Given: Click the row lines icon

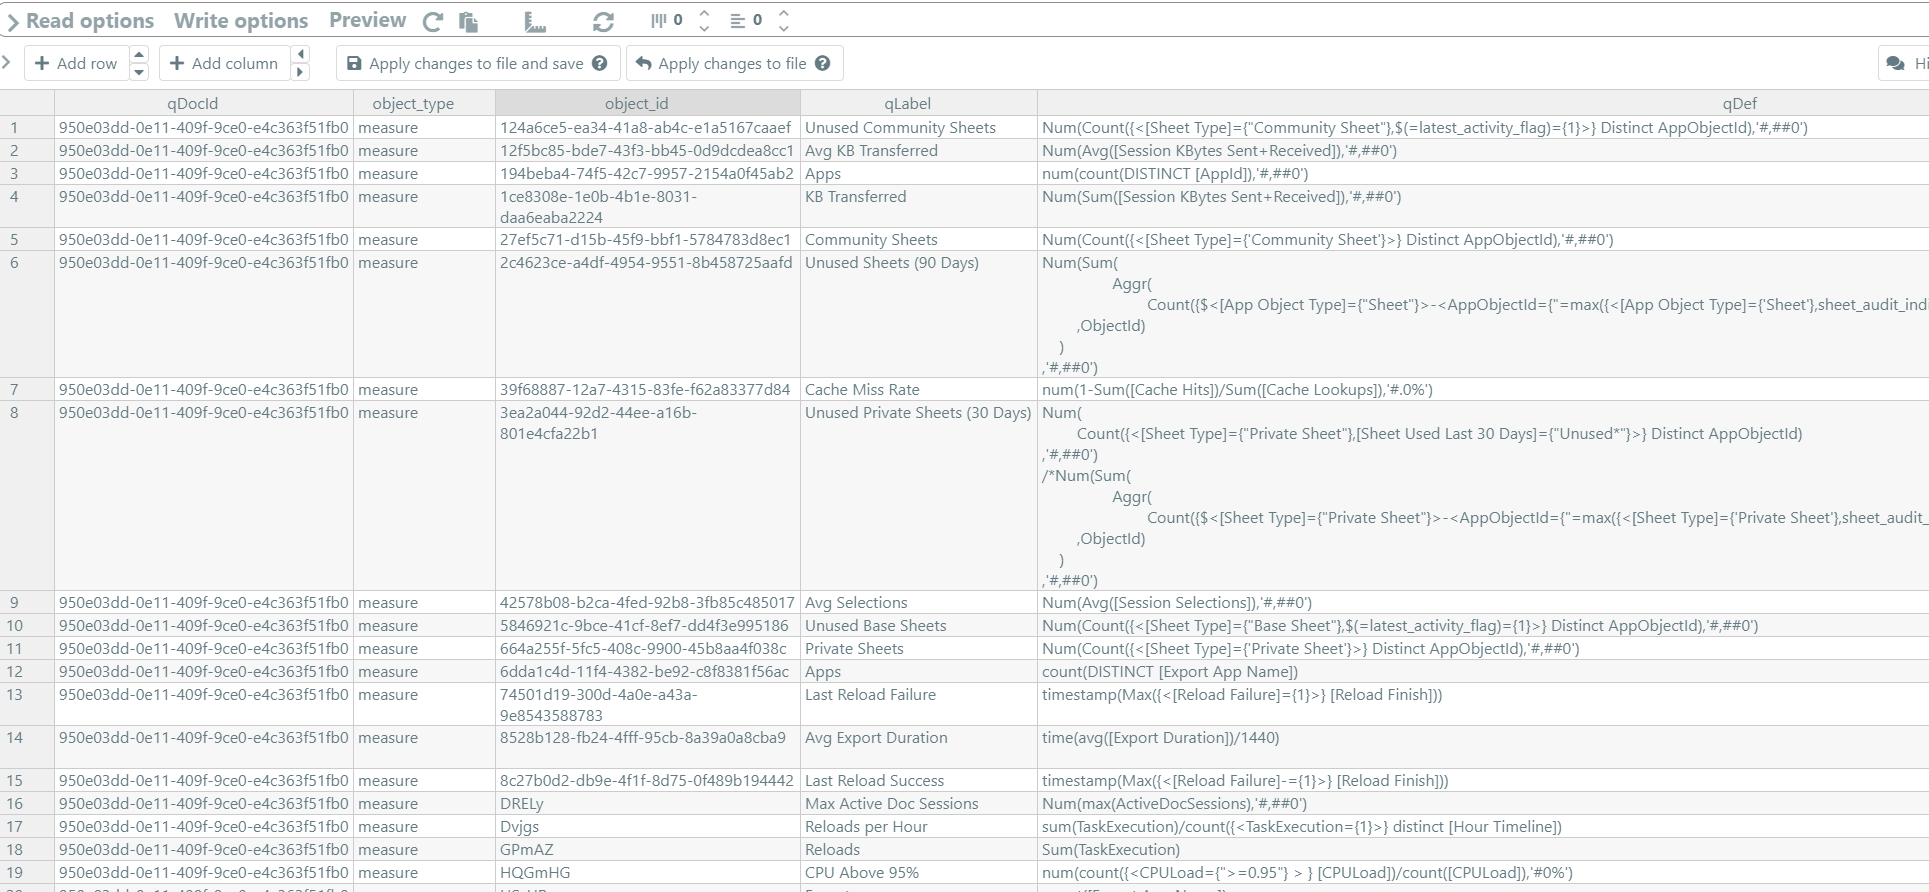Looking at the screenshot, I should coord(737,20).
